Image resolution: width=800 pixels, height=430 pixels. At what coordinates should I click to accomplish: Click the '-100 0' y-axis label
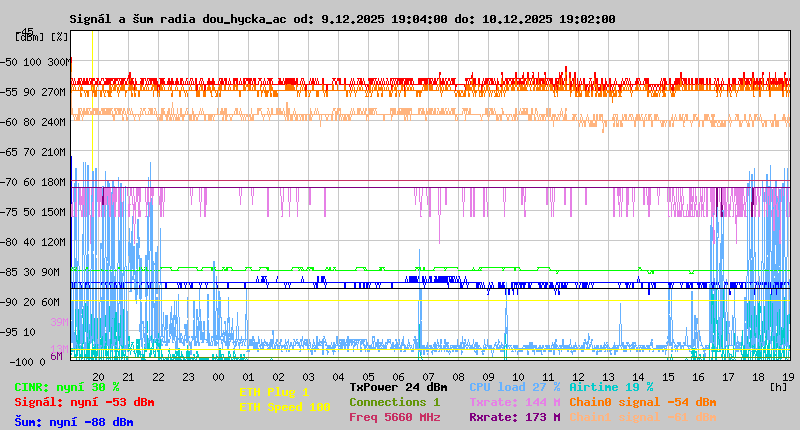[x=27, y=362]
